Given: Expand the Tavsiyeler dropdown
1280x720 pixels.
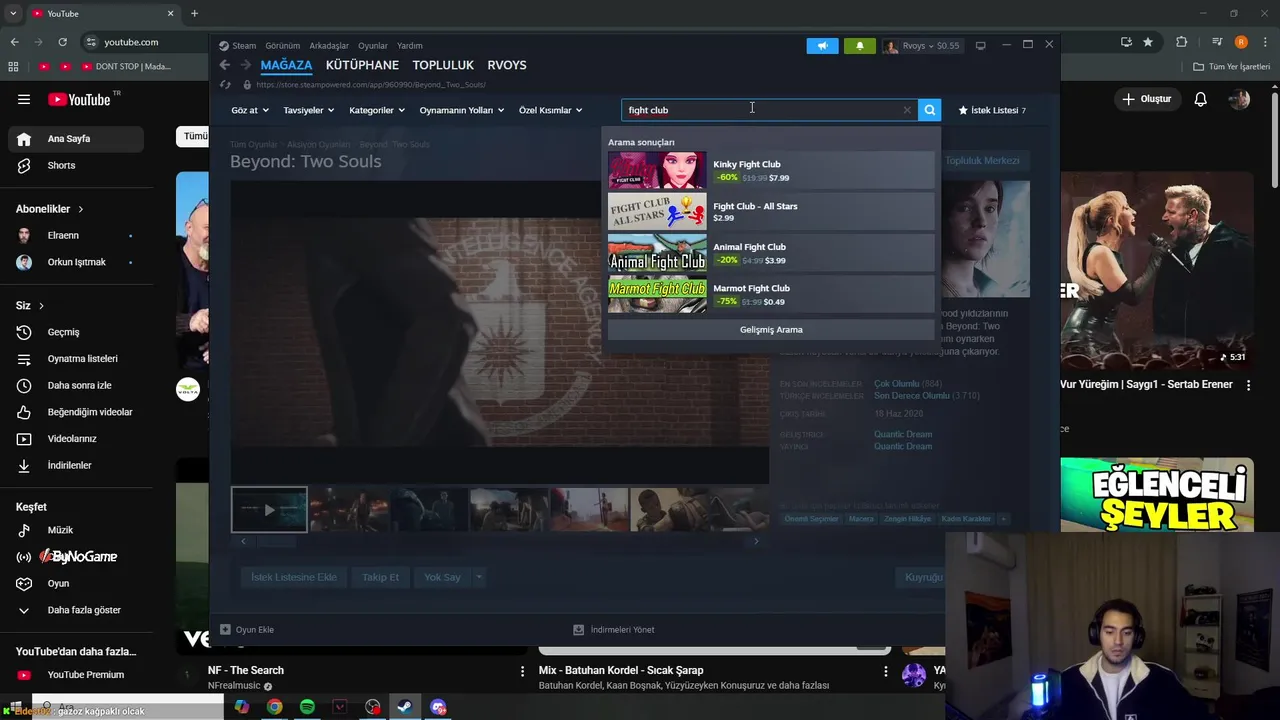Looking at the screenshot, I should [308, 110].
